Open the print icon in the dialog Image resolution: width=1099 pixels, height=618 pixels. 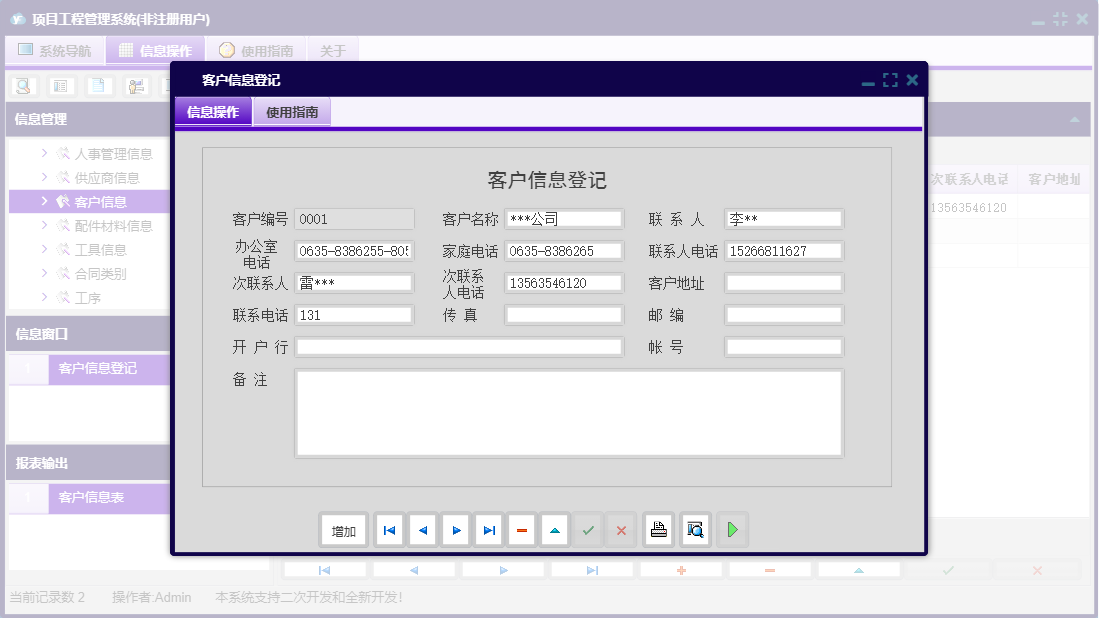(658, 529)
